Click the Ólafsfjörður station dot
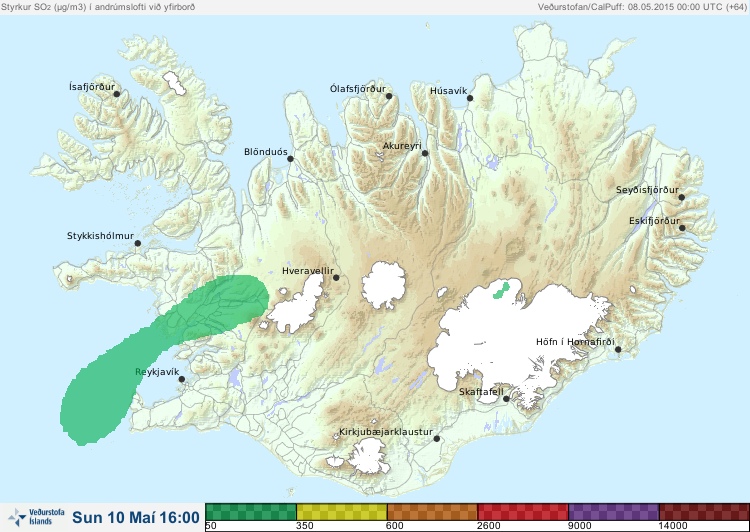This screenshot has height=532, width=750. pos(389,96)
